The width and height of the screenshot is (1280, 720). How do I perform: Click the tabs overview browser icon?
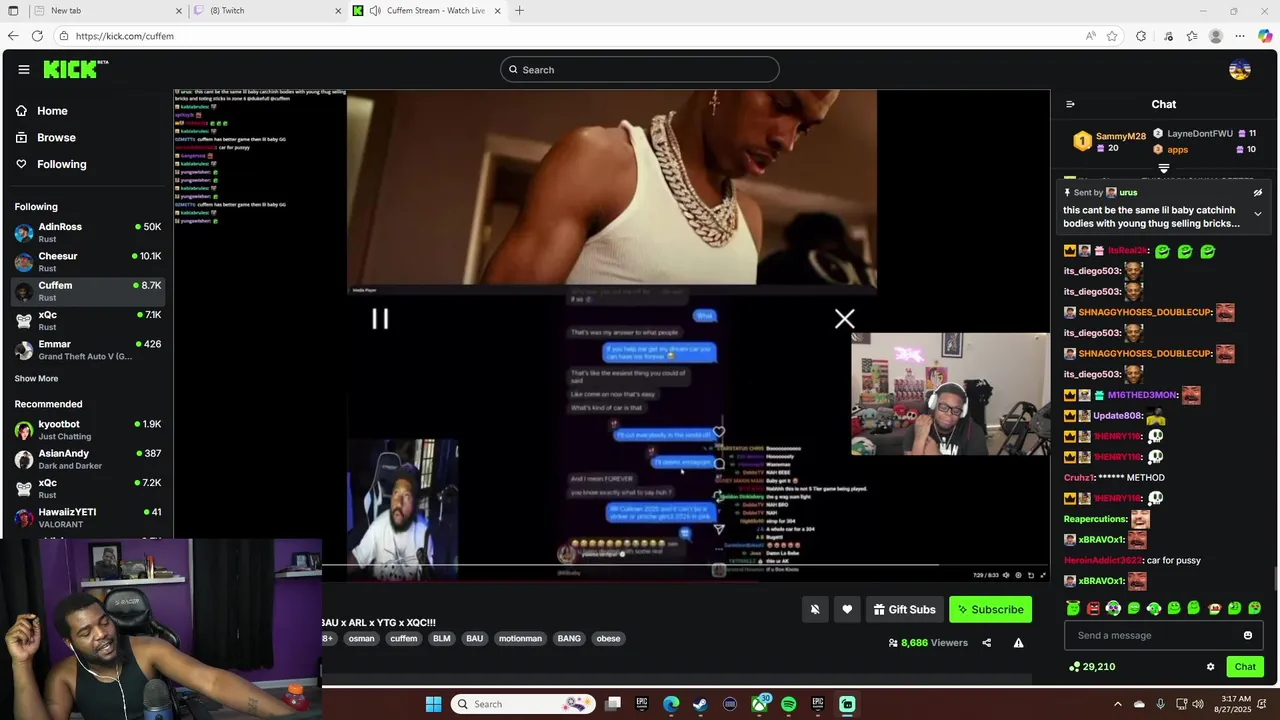click(13, 11)
